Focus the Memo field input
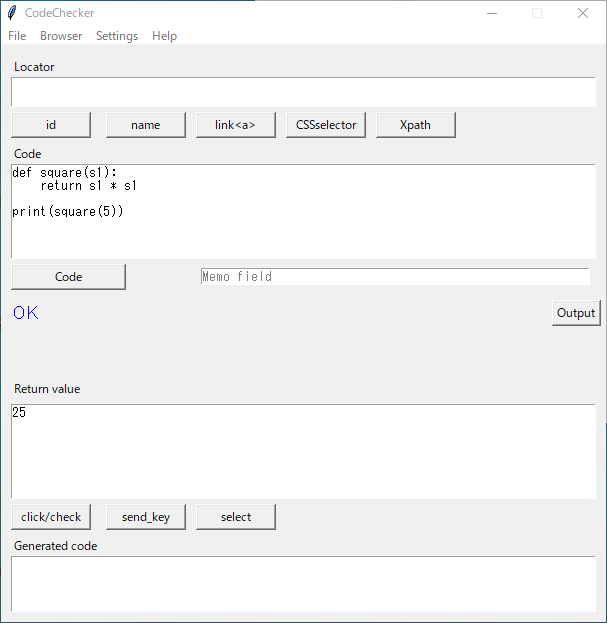 pos(395,277)
